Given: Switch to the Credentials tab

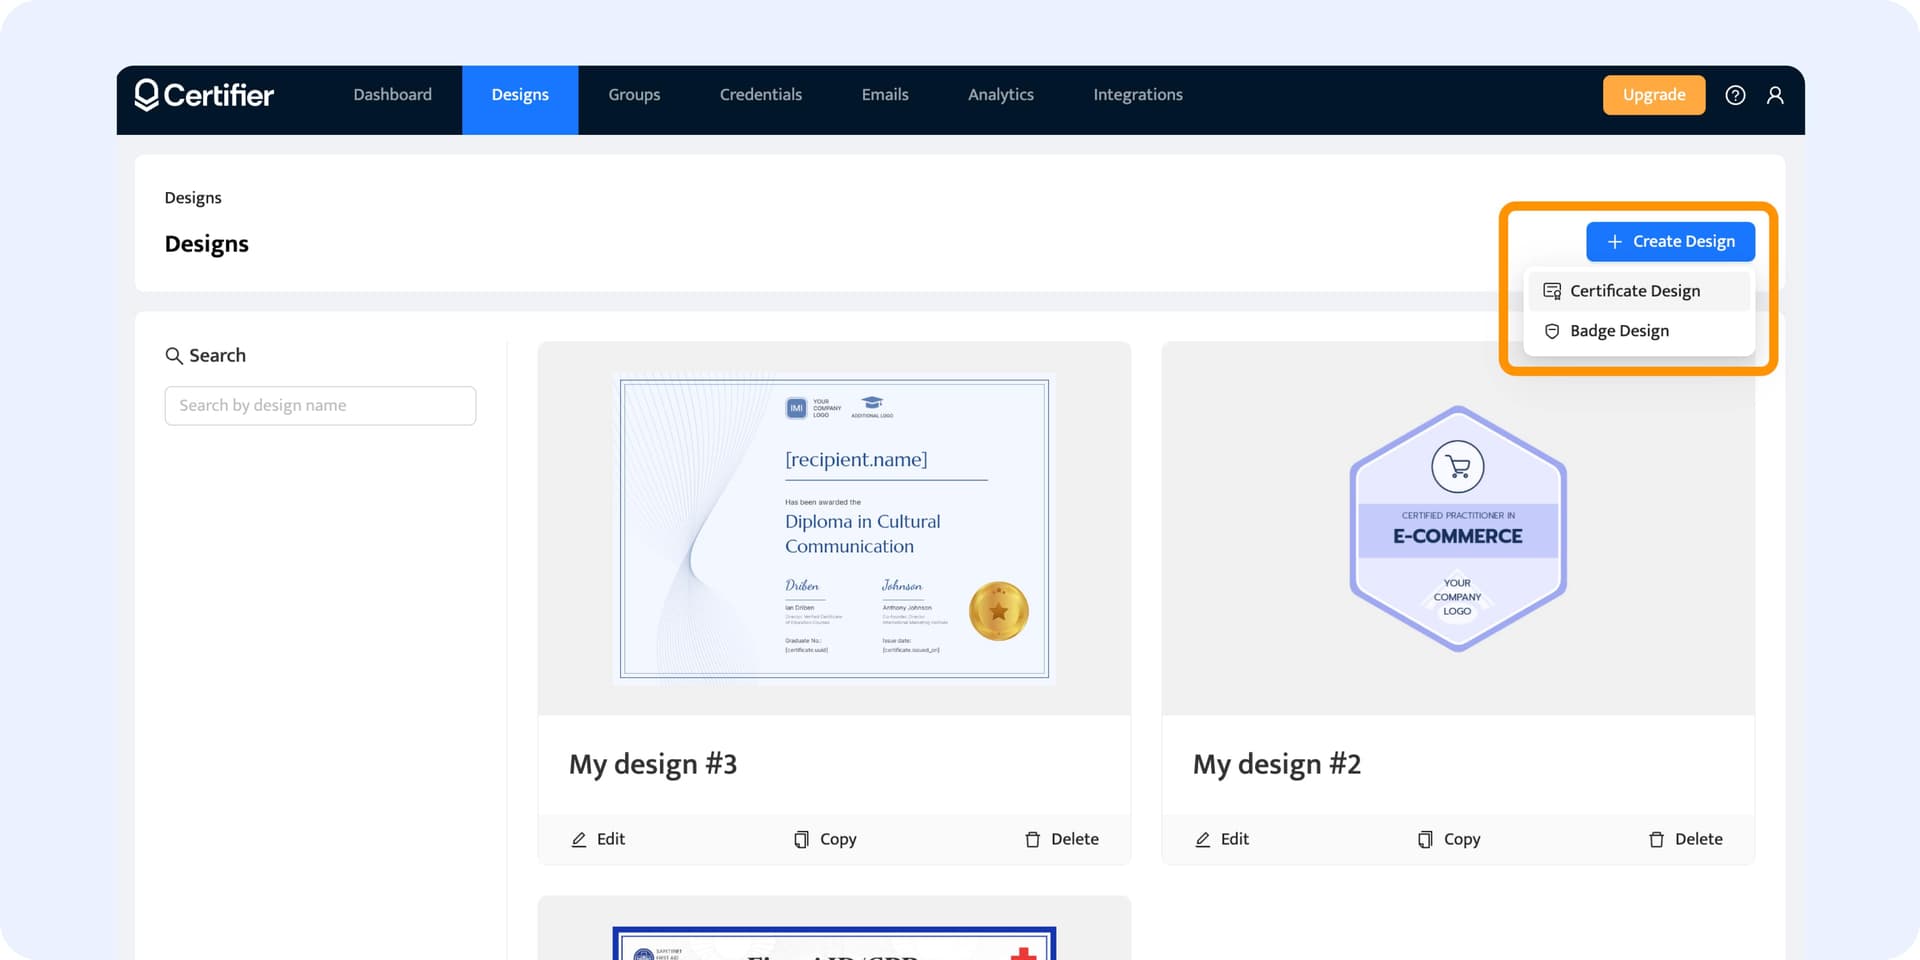Looking at the screenshot, I should pyautogui.click(x=760, y=95).
